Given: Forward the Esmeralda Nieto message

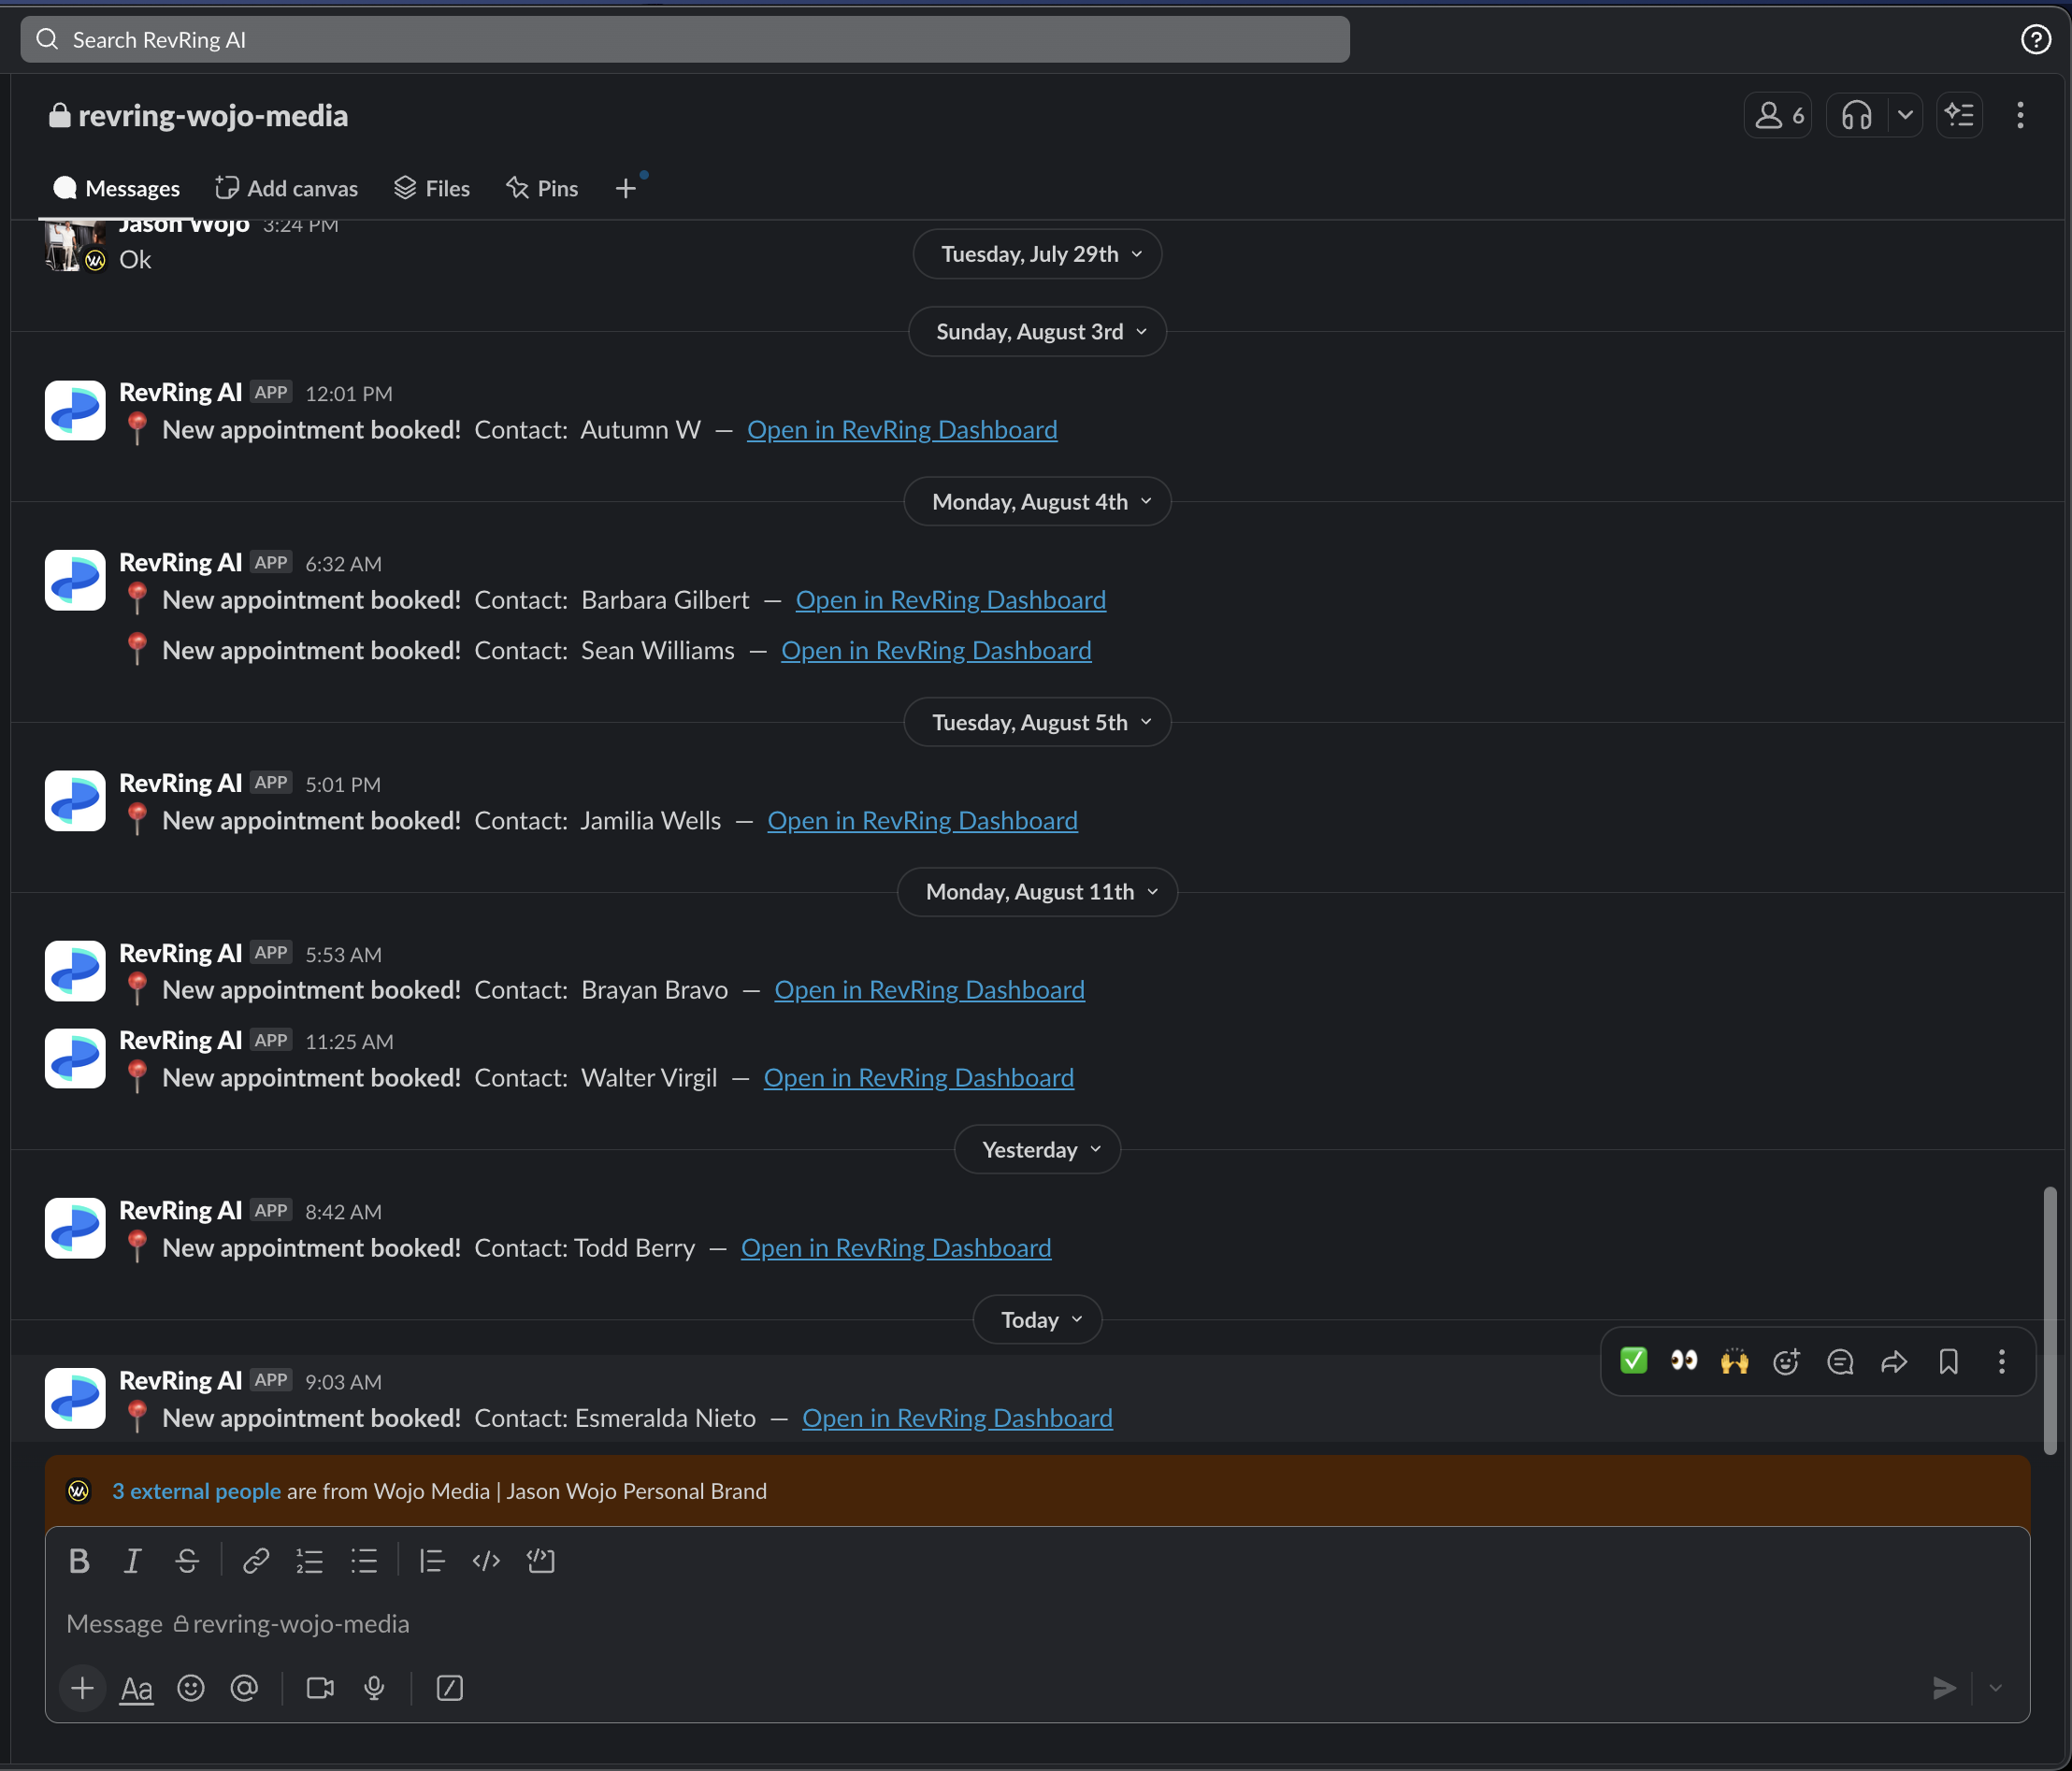Looking at the screenshot, I should pyautogui.click(x=1894, y=1361).
